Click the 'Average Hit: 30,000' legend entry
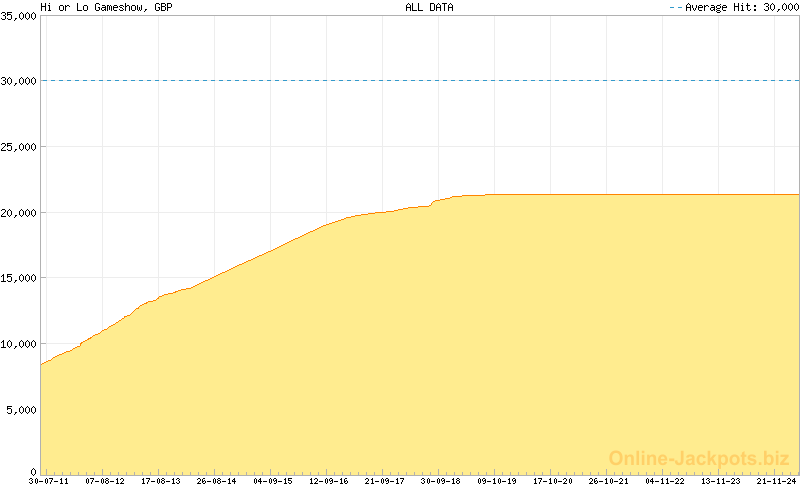 (x=741, y=7)
